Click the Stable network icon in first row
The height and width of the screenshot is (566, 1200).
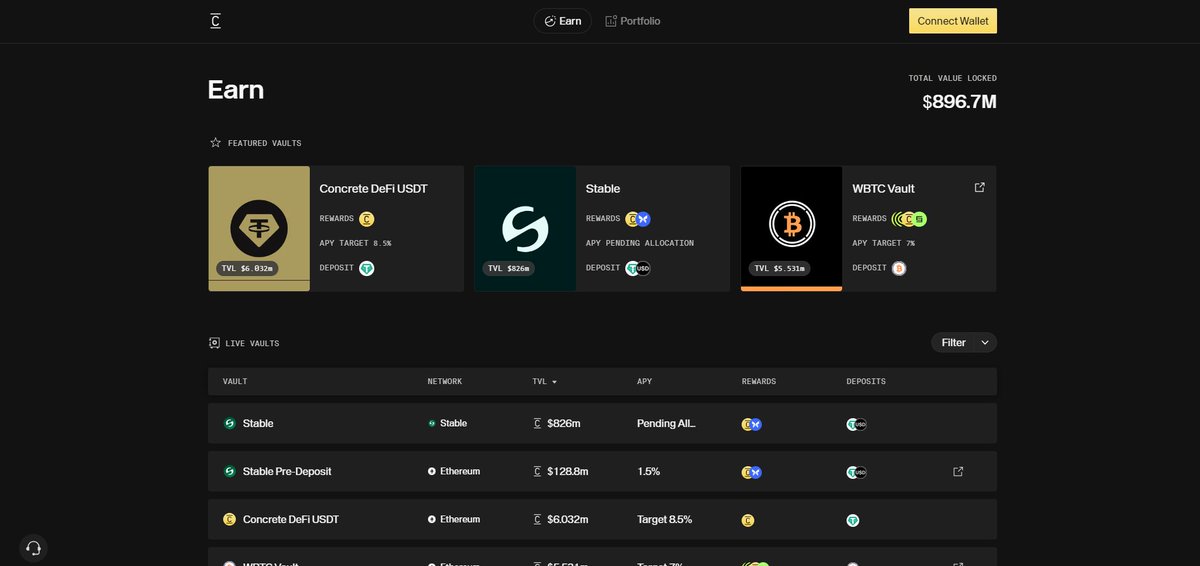(x=432, y=423)
